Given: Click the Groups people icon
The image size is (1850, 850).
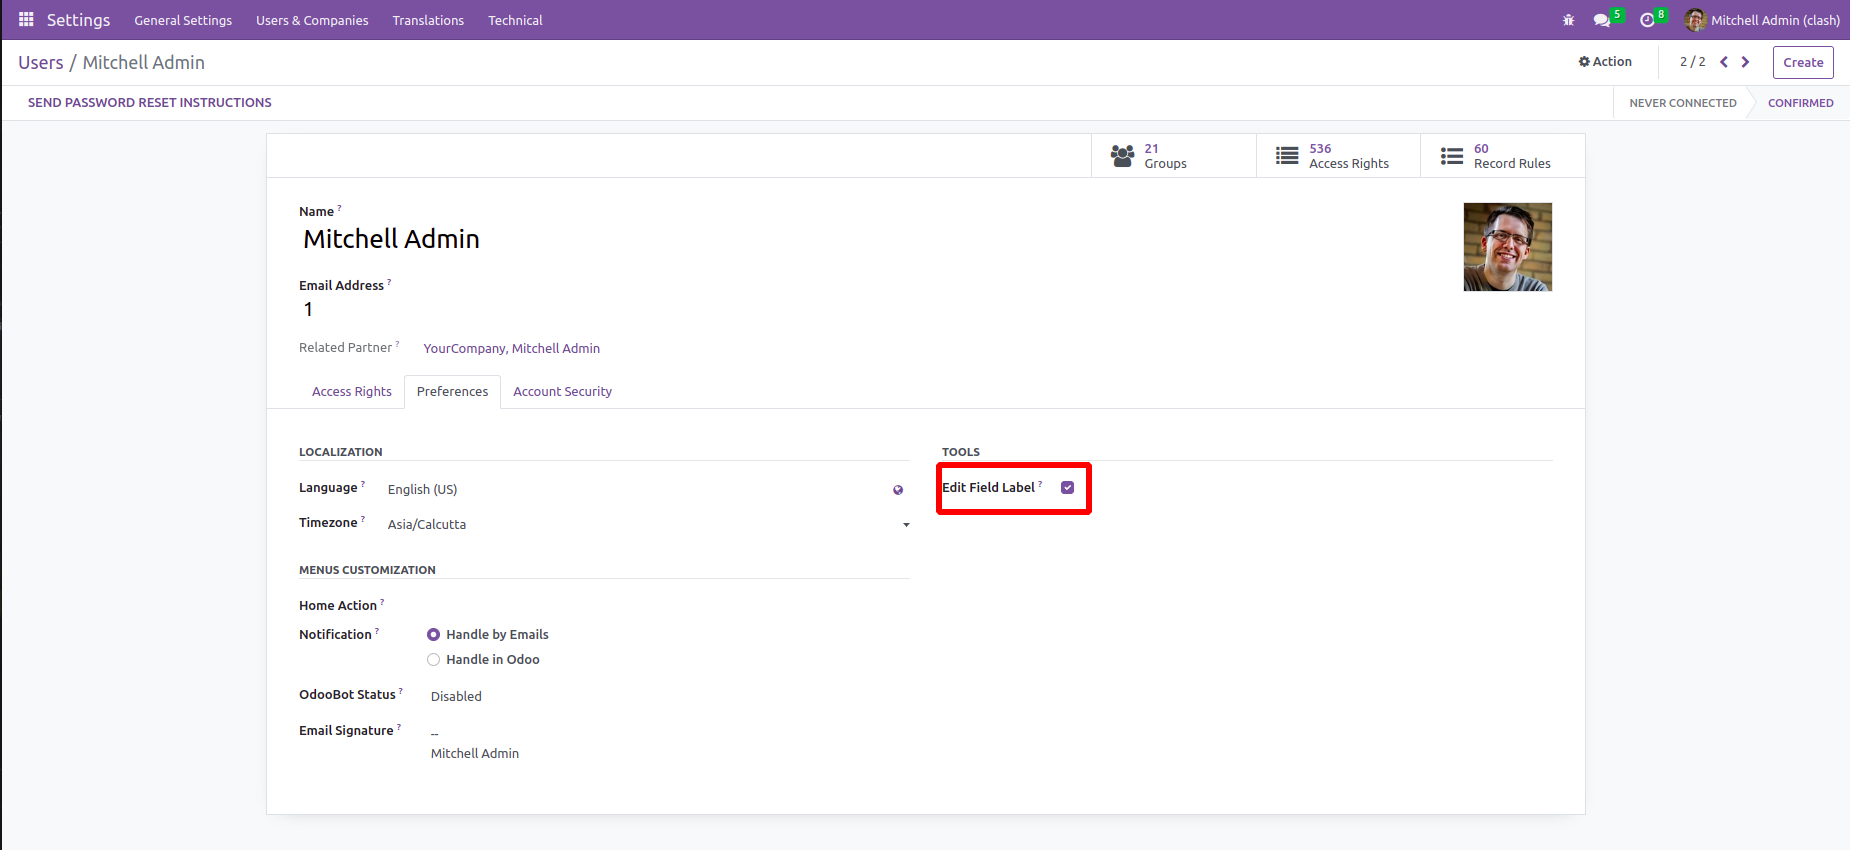Looking at the screenshot, I should coord(1123,156).
